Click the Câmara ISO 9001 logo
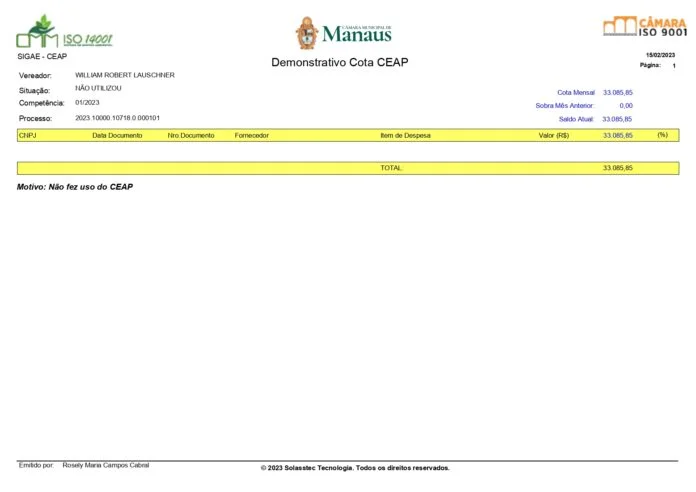696x492 pixels. (644, 27)
